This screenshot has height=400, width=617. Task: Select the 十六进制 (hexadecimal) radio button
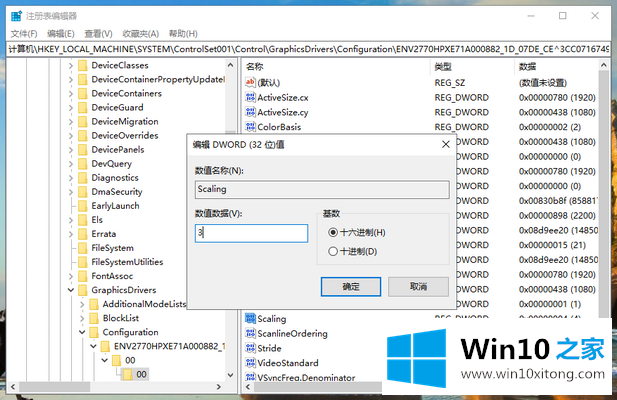pyautogui.click(x=334, y=232)
